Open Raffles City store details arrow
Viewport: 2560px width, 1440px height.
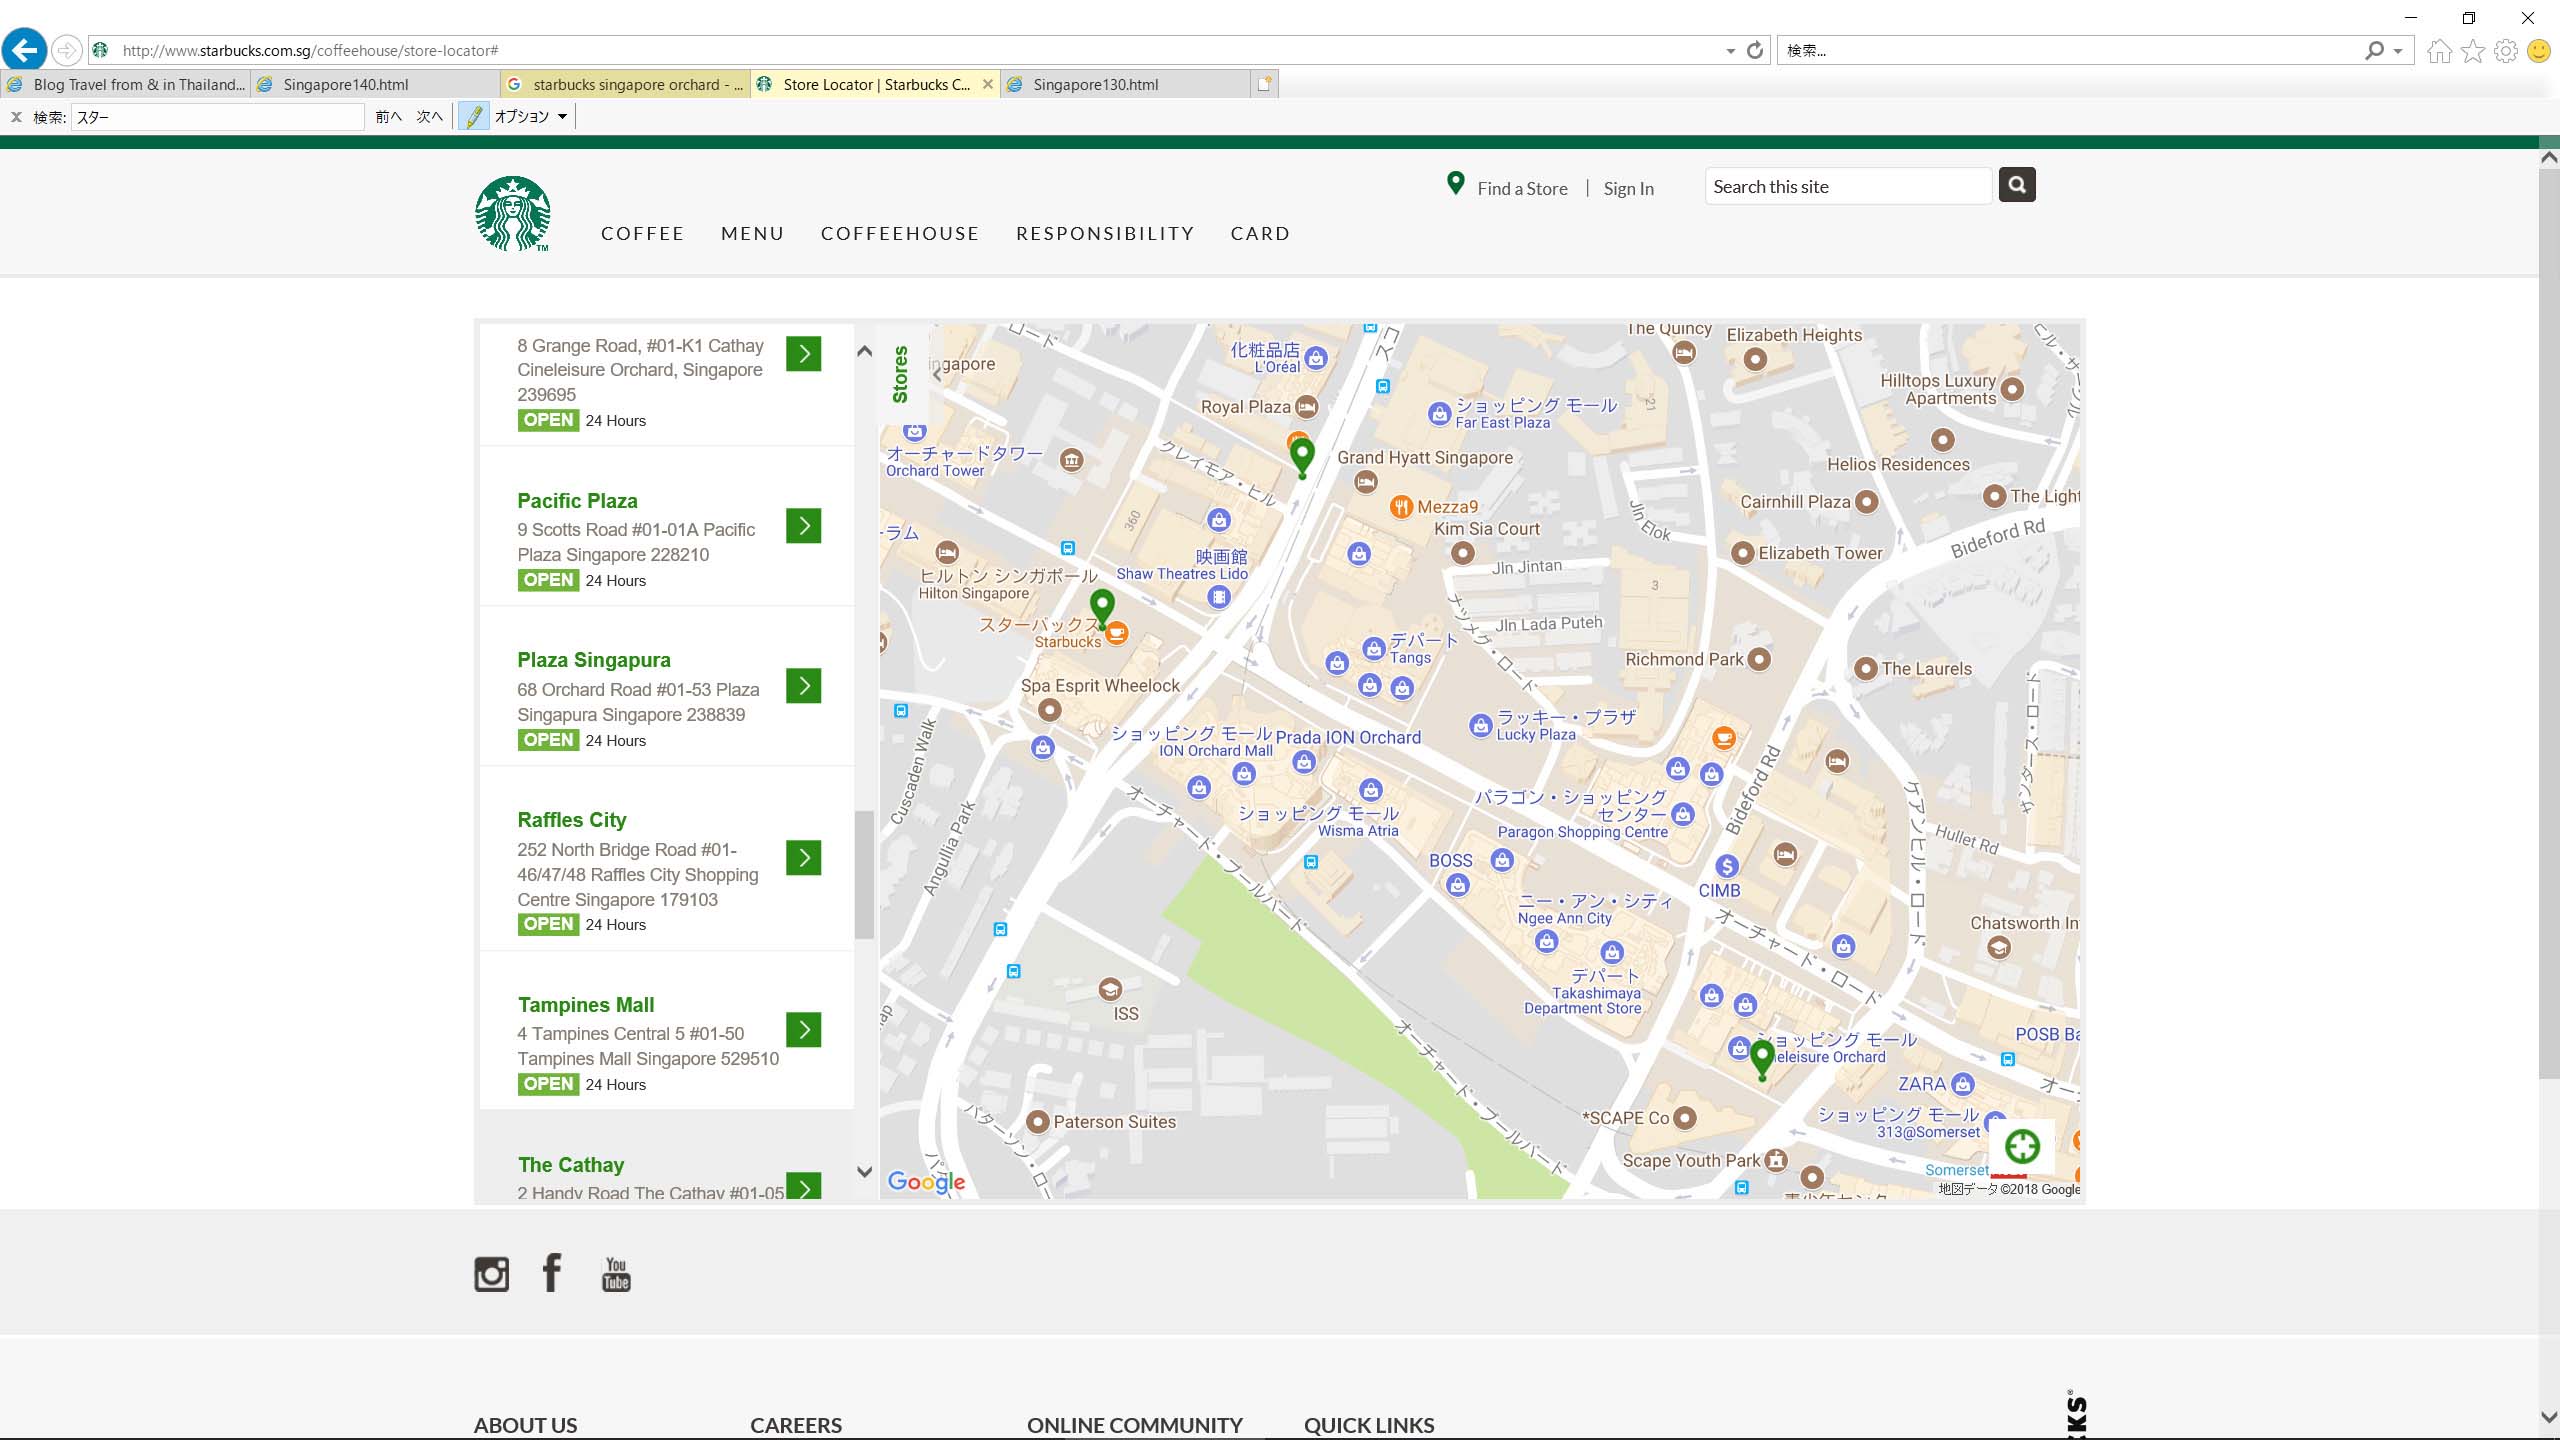pyautogui.click(x=804, y=858)
